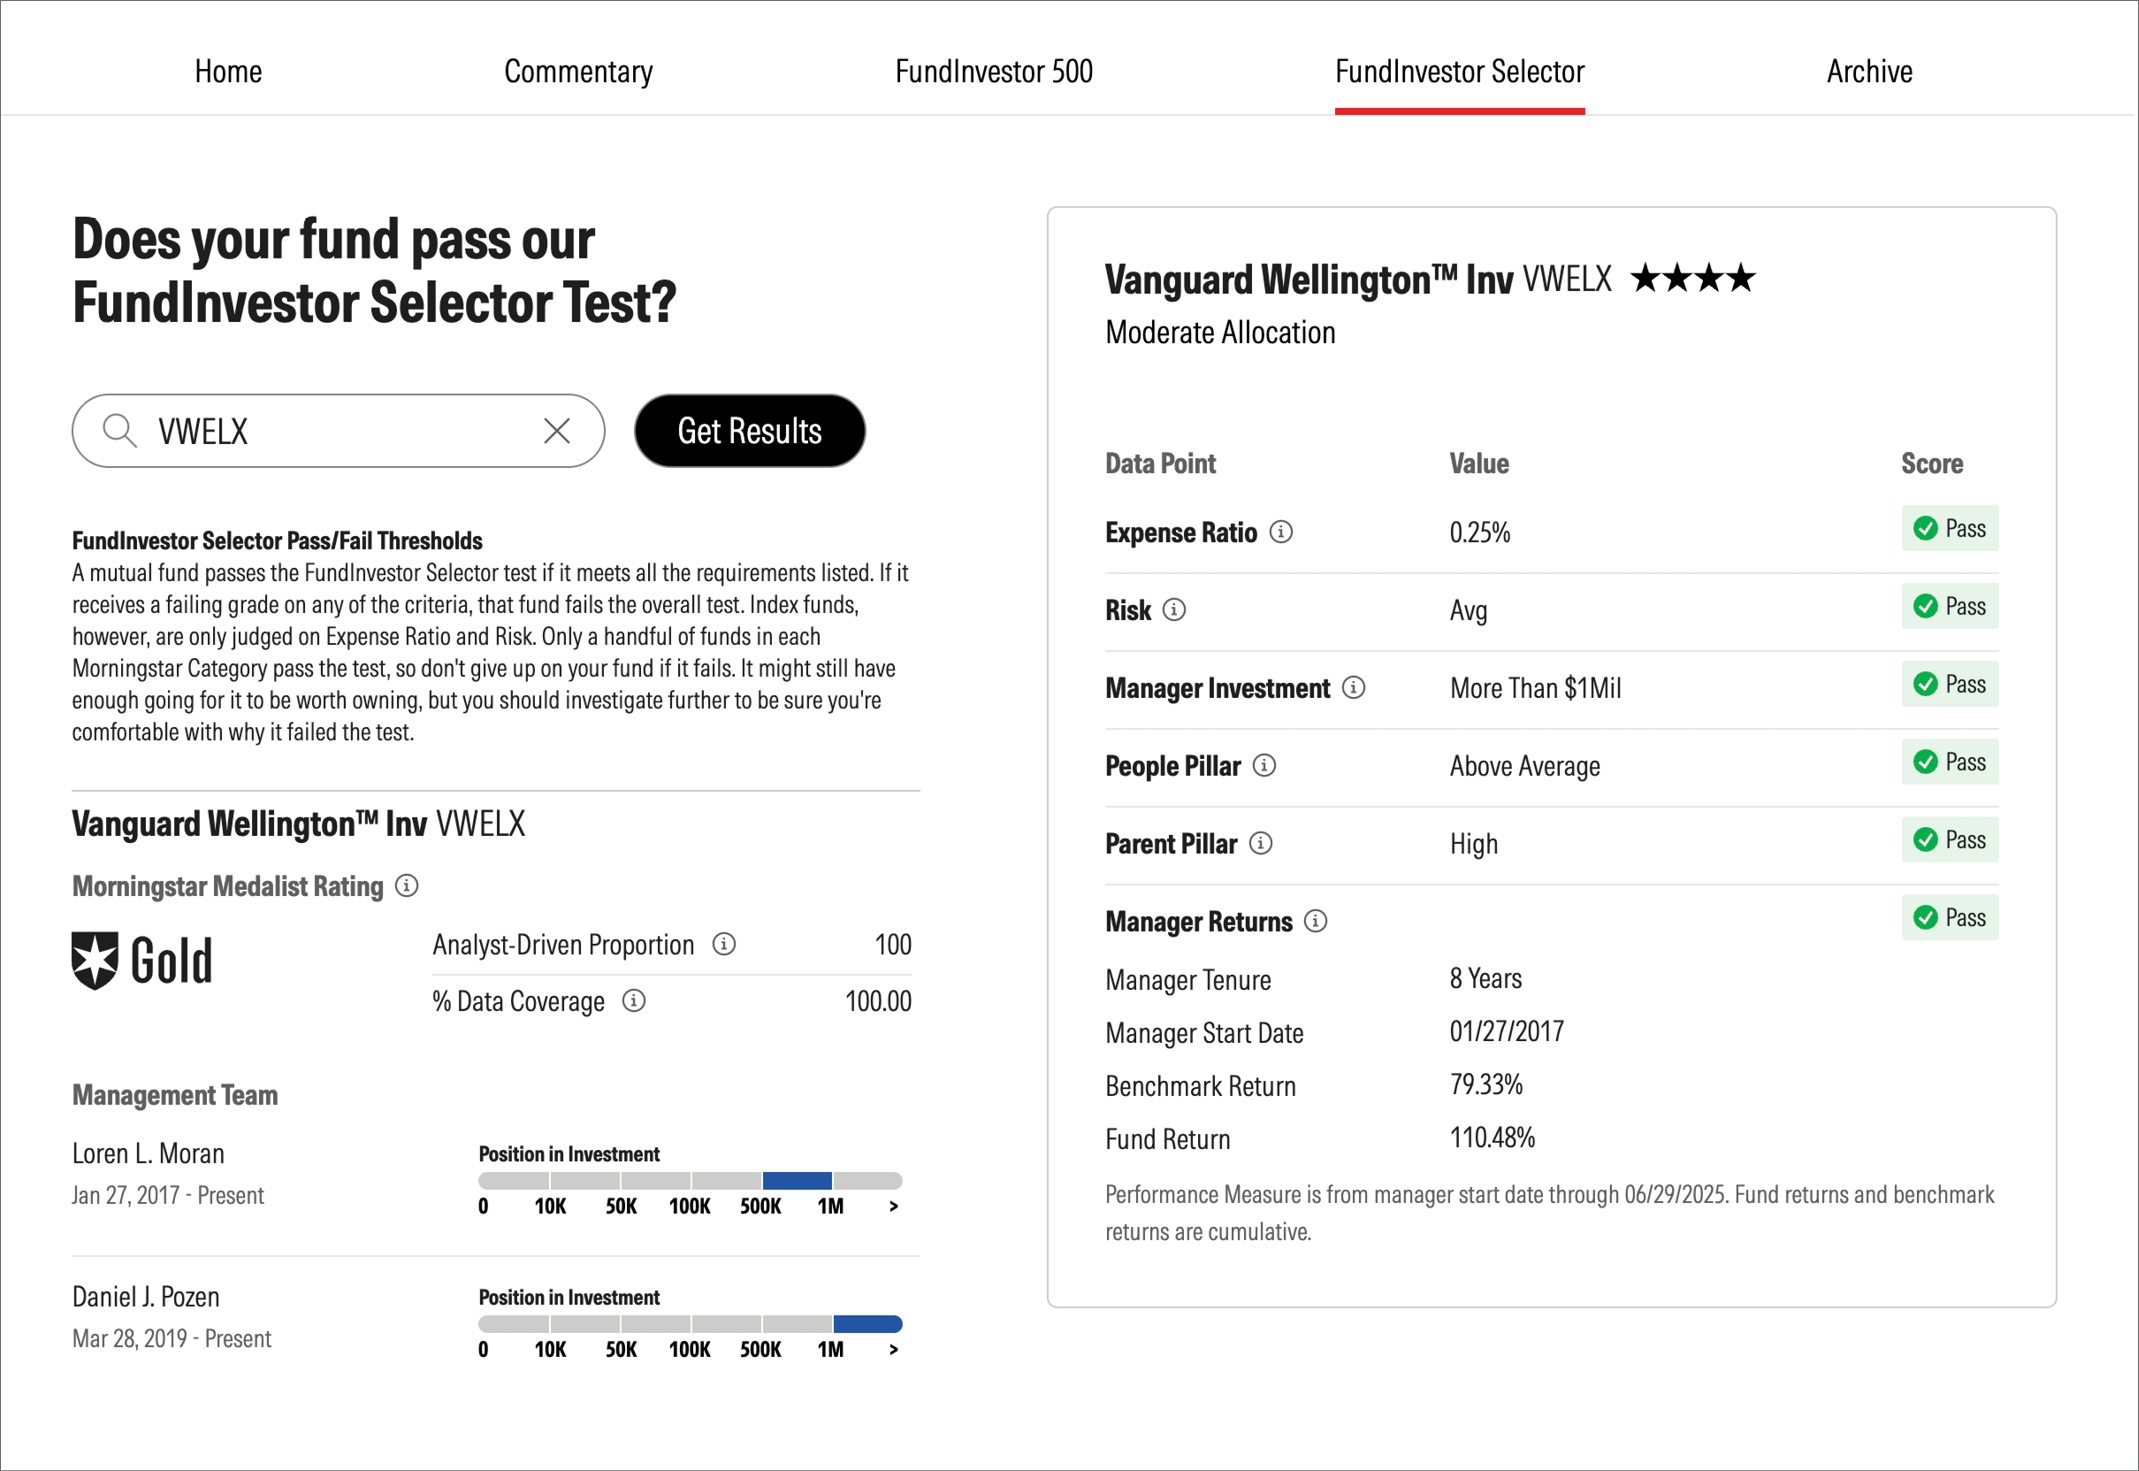This screenshot has width=2139, height=1471.
Task: Click into the fund ticker search field
Action: point(320,430)
